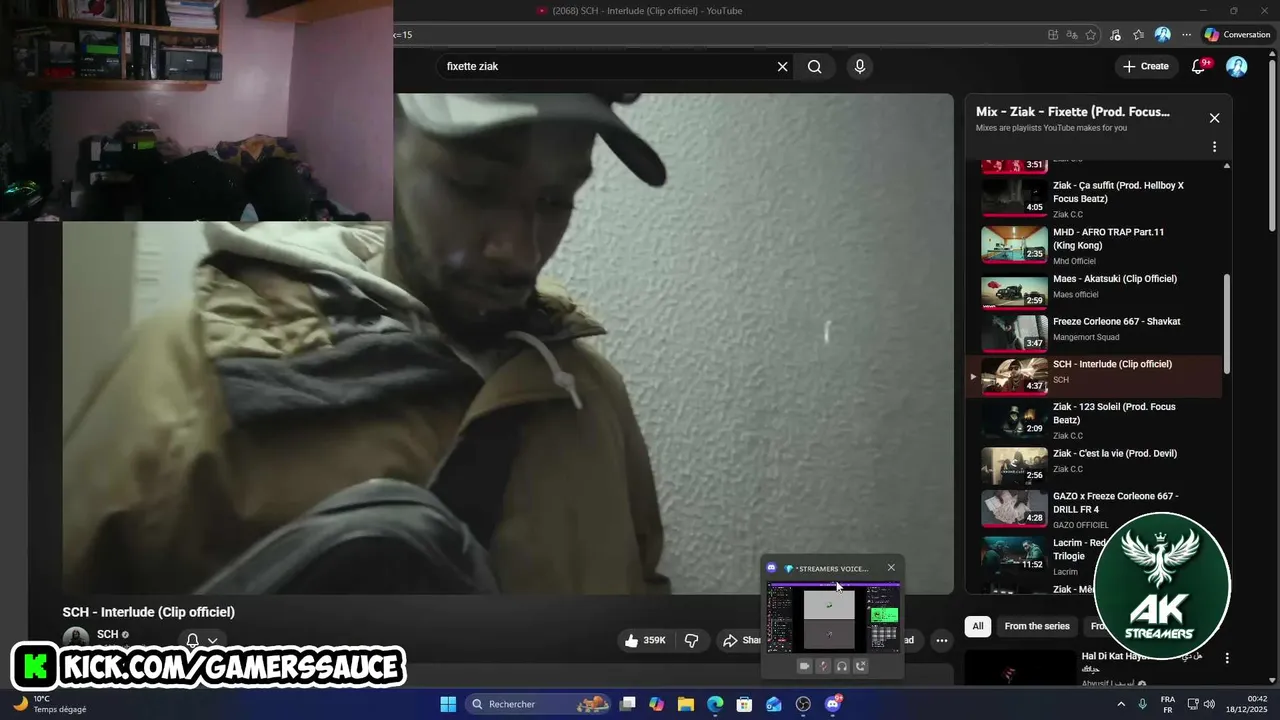Open options for 'Hal Di Kat Hayati' video
1280x720 pixels.
point(1227,658)
